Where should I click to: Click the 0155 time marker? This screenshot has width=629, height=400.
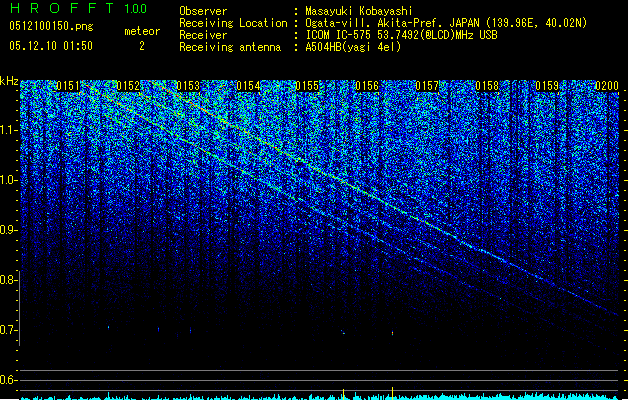coord(308,86)
